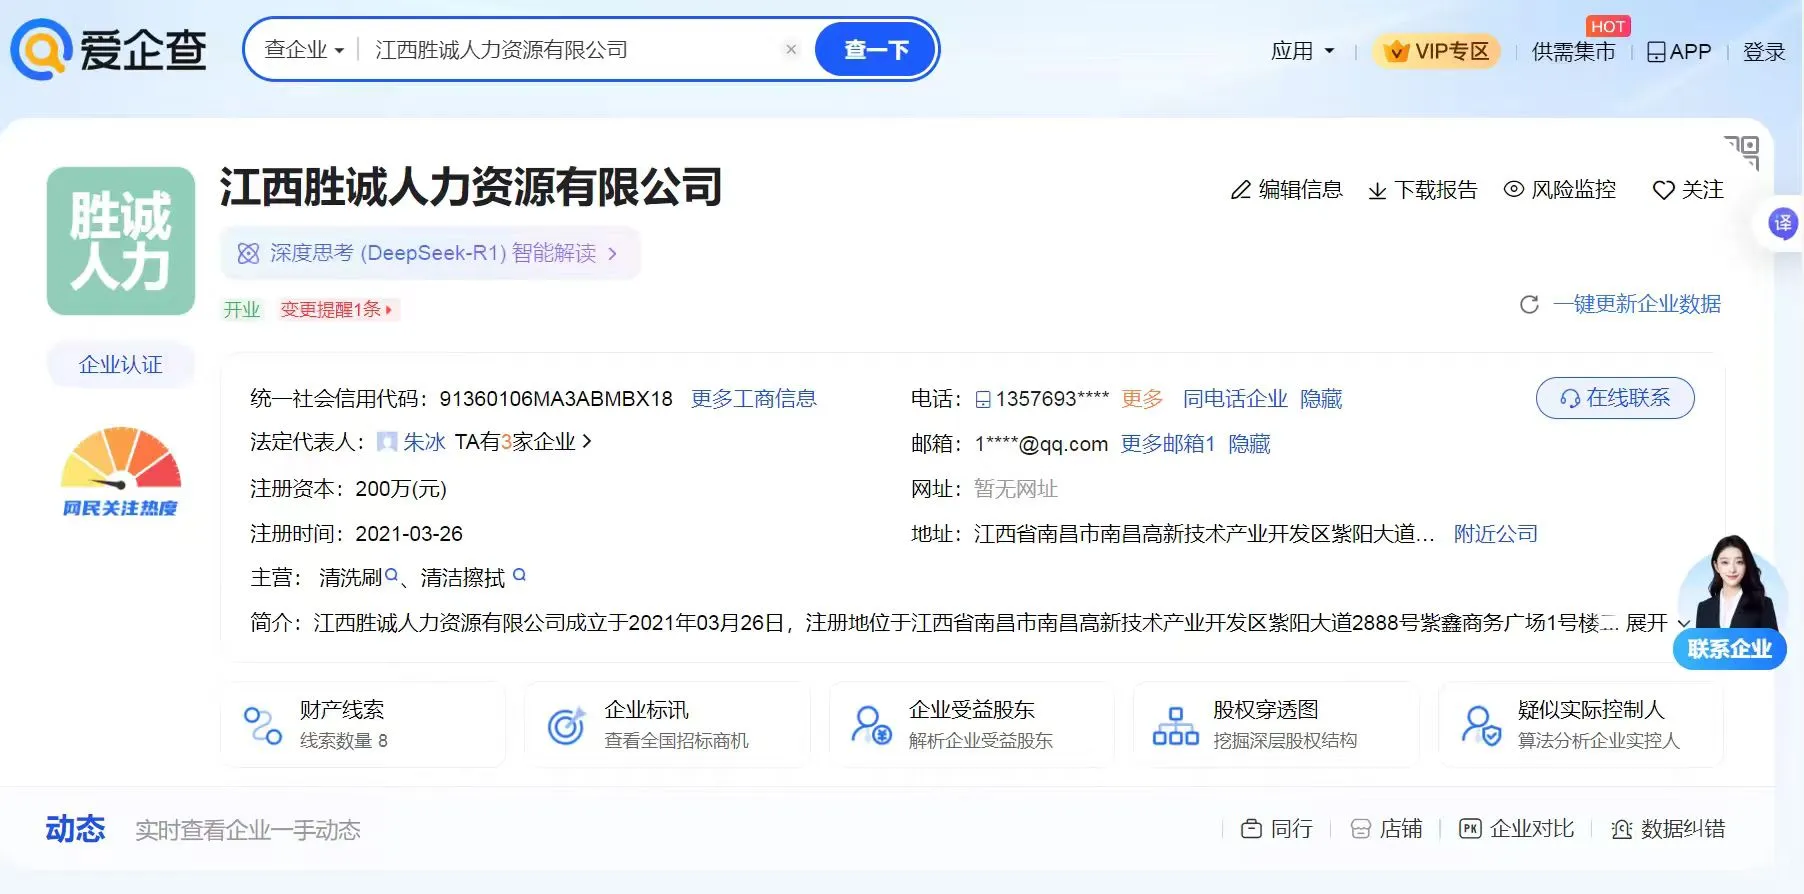1804x894 pixels.
Task: Open legal representative 朱冰 profile
Action: click(x=425, y=442)
